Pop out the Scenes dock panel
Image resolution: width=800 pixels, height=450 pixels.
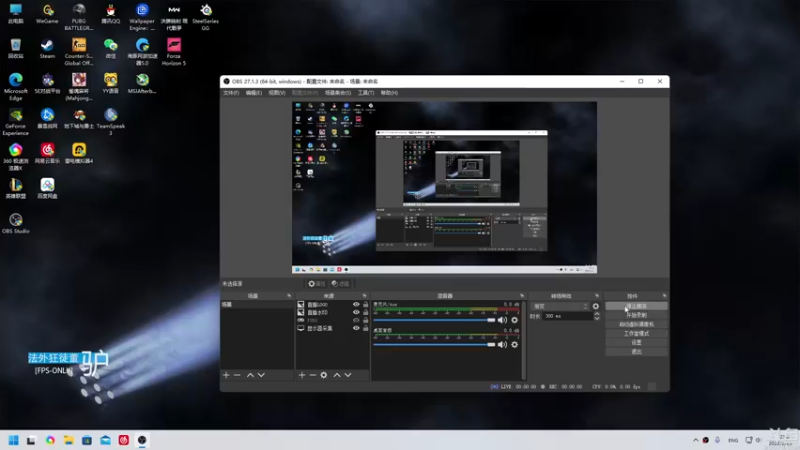(x=289, y=296)
